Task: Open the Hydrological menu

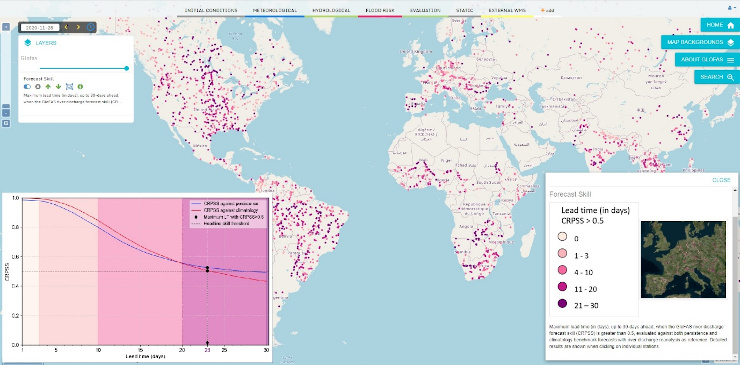Action: pos(331,10)
